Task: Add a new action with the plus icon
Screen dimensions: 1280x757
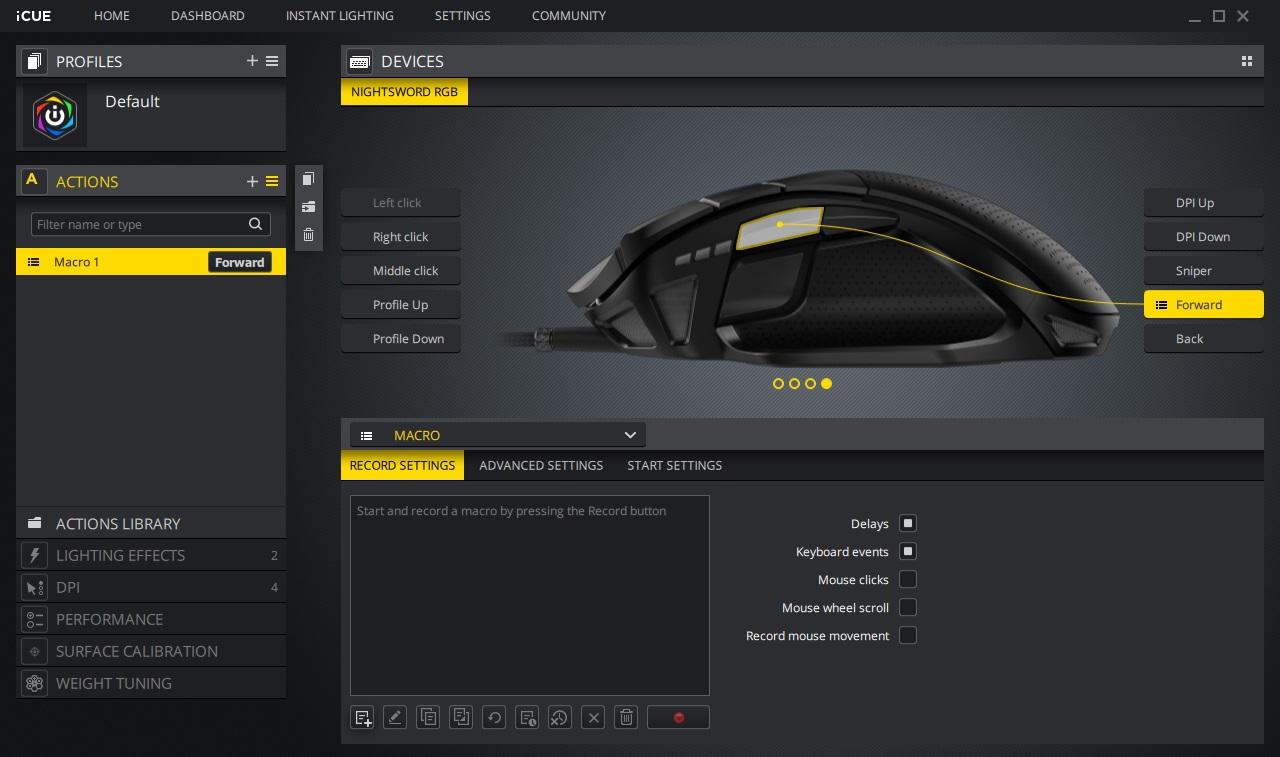Action: (252, 181)
